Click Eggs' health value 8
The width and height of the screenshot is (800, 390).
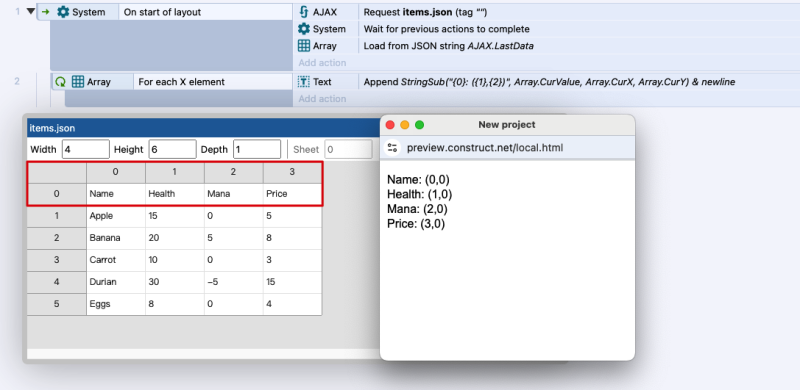[174, 304]
